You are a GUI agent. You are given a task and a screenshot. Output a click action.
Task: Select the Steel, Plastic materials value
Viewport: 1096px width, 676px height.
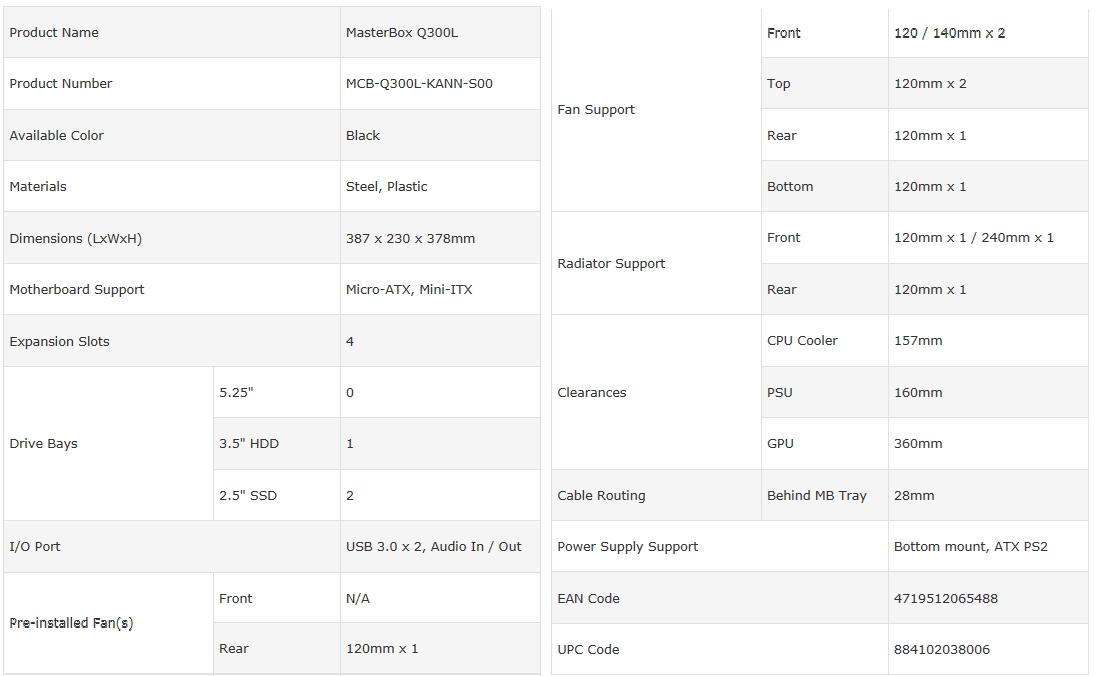pos(386,186)
